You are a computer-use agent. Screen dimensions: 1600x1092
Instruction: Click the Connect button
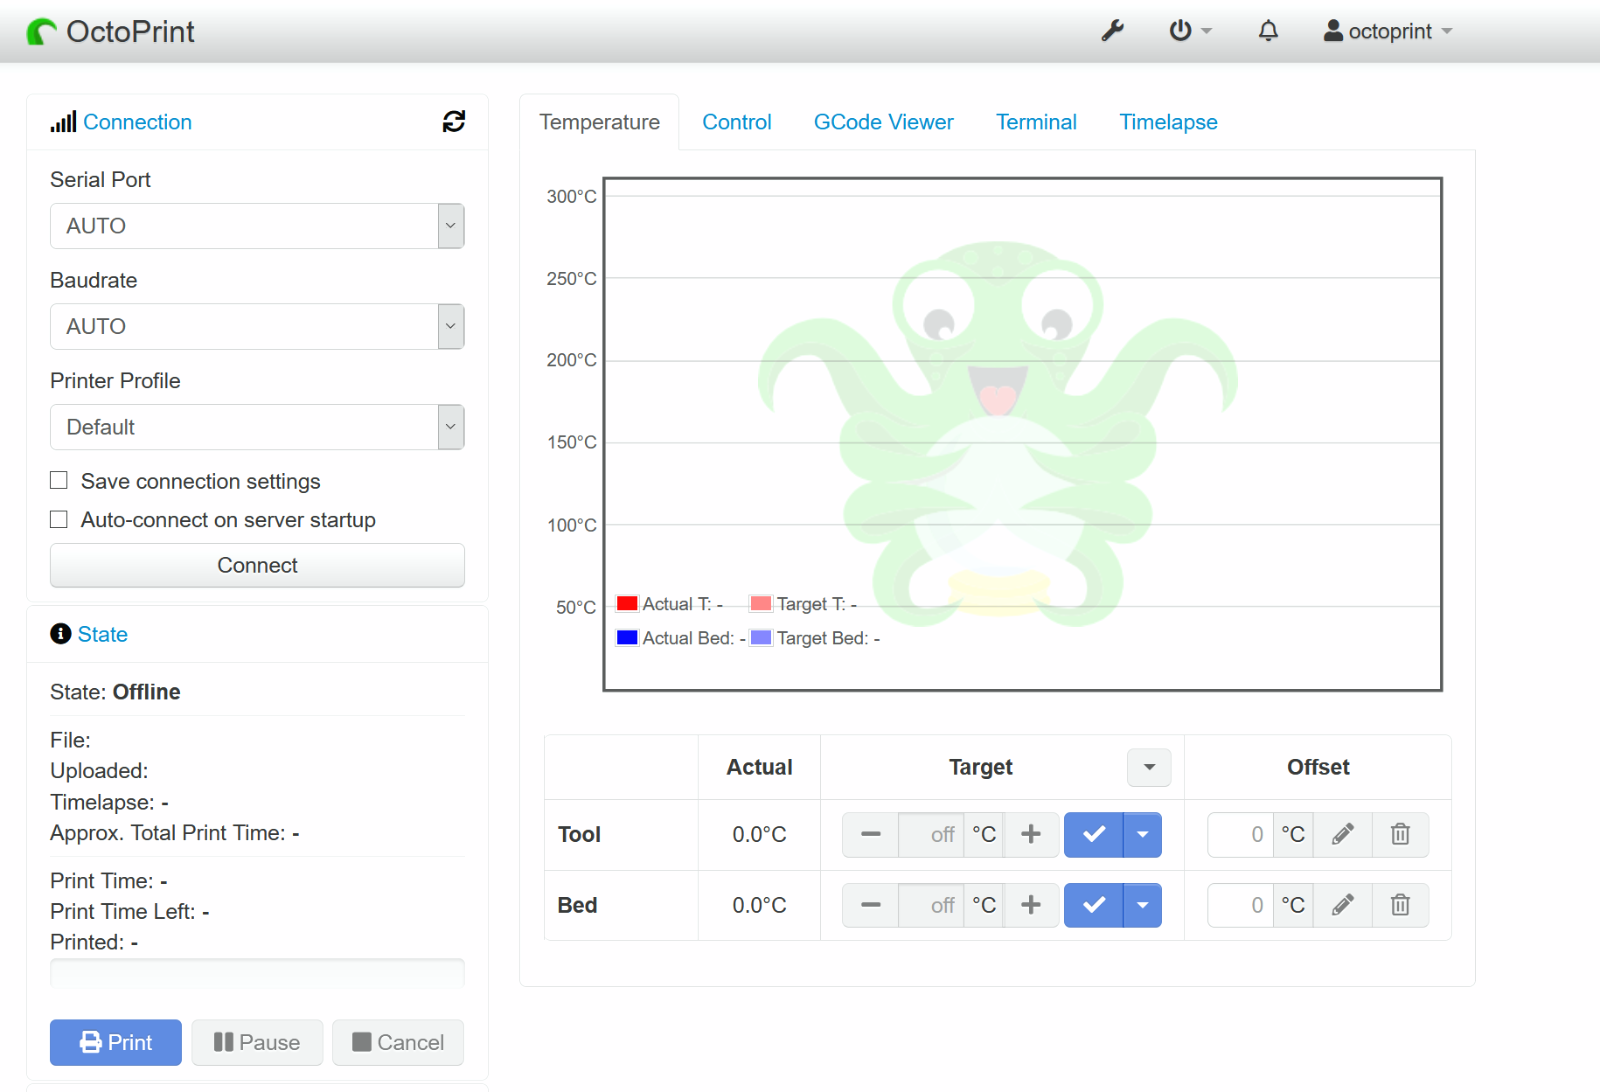[257, 565]
